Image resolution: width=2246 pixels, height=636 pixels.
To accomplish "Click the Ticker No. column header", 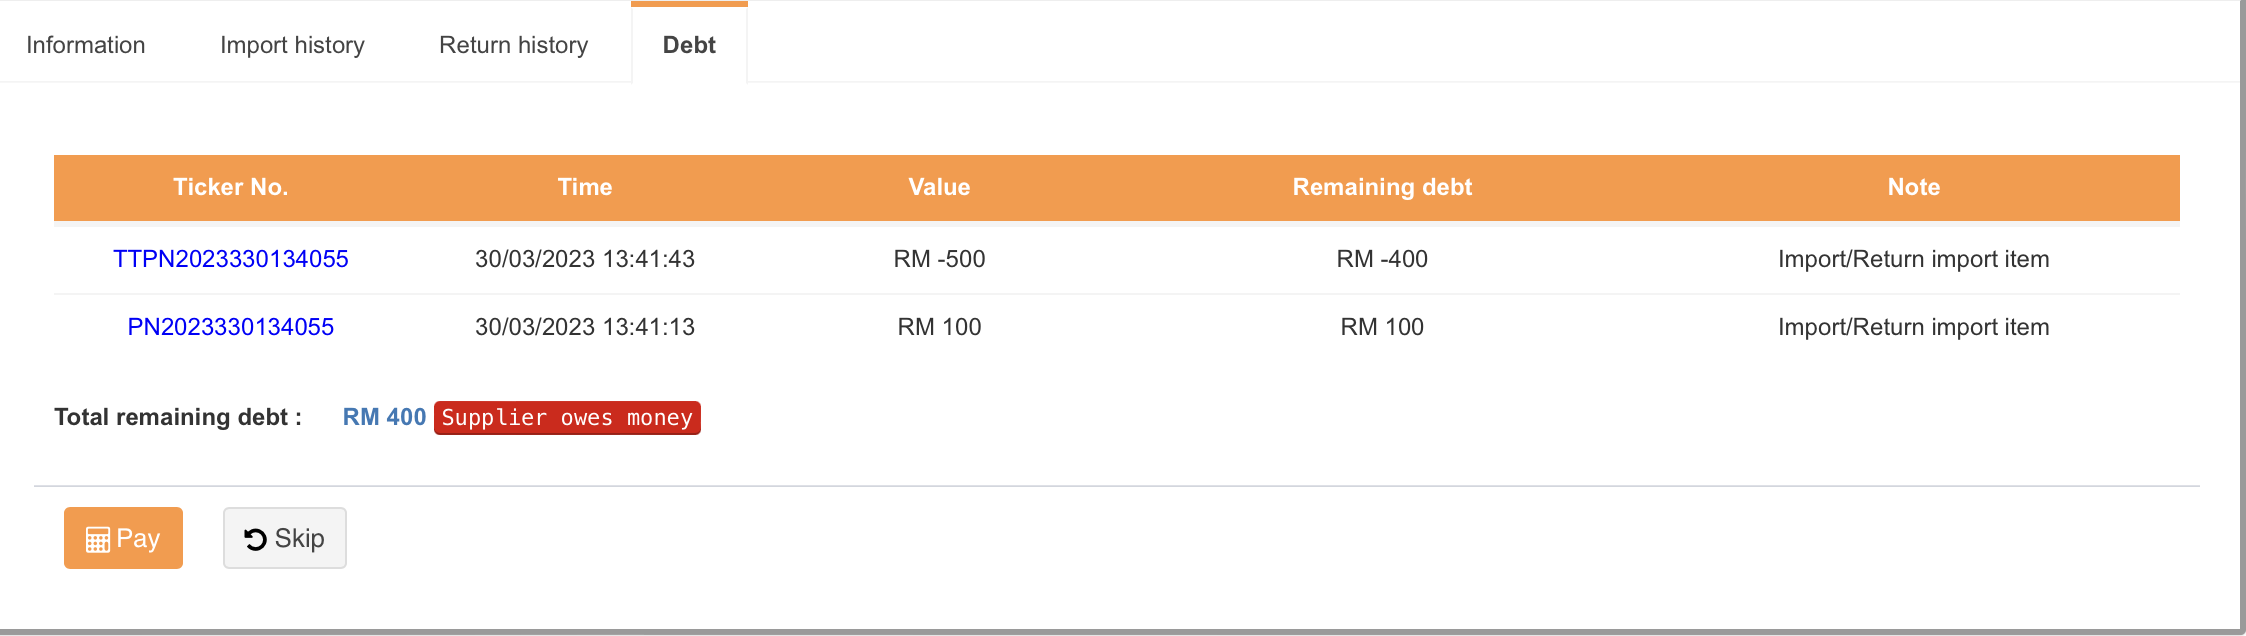I will [231, 187].
